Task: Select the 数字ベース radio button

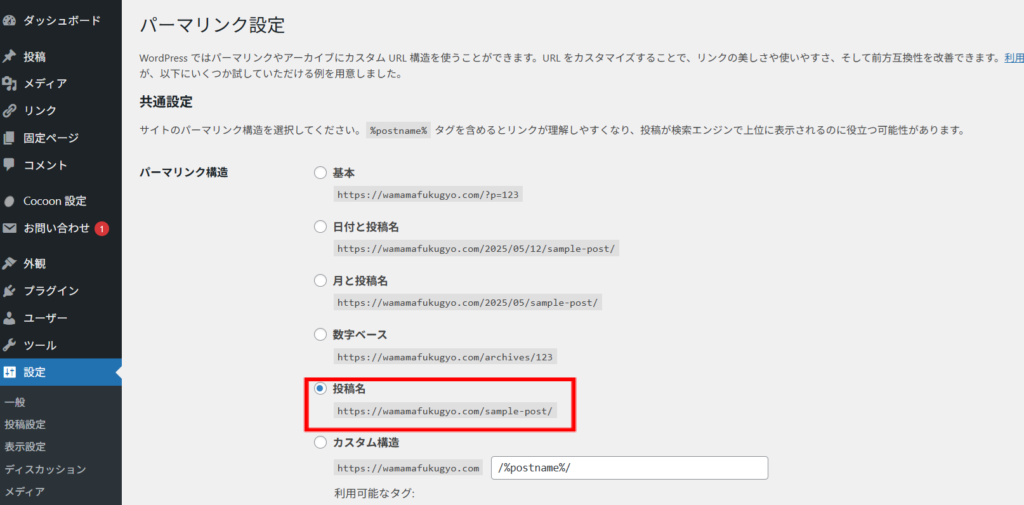Action: pos(320,334)
